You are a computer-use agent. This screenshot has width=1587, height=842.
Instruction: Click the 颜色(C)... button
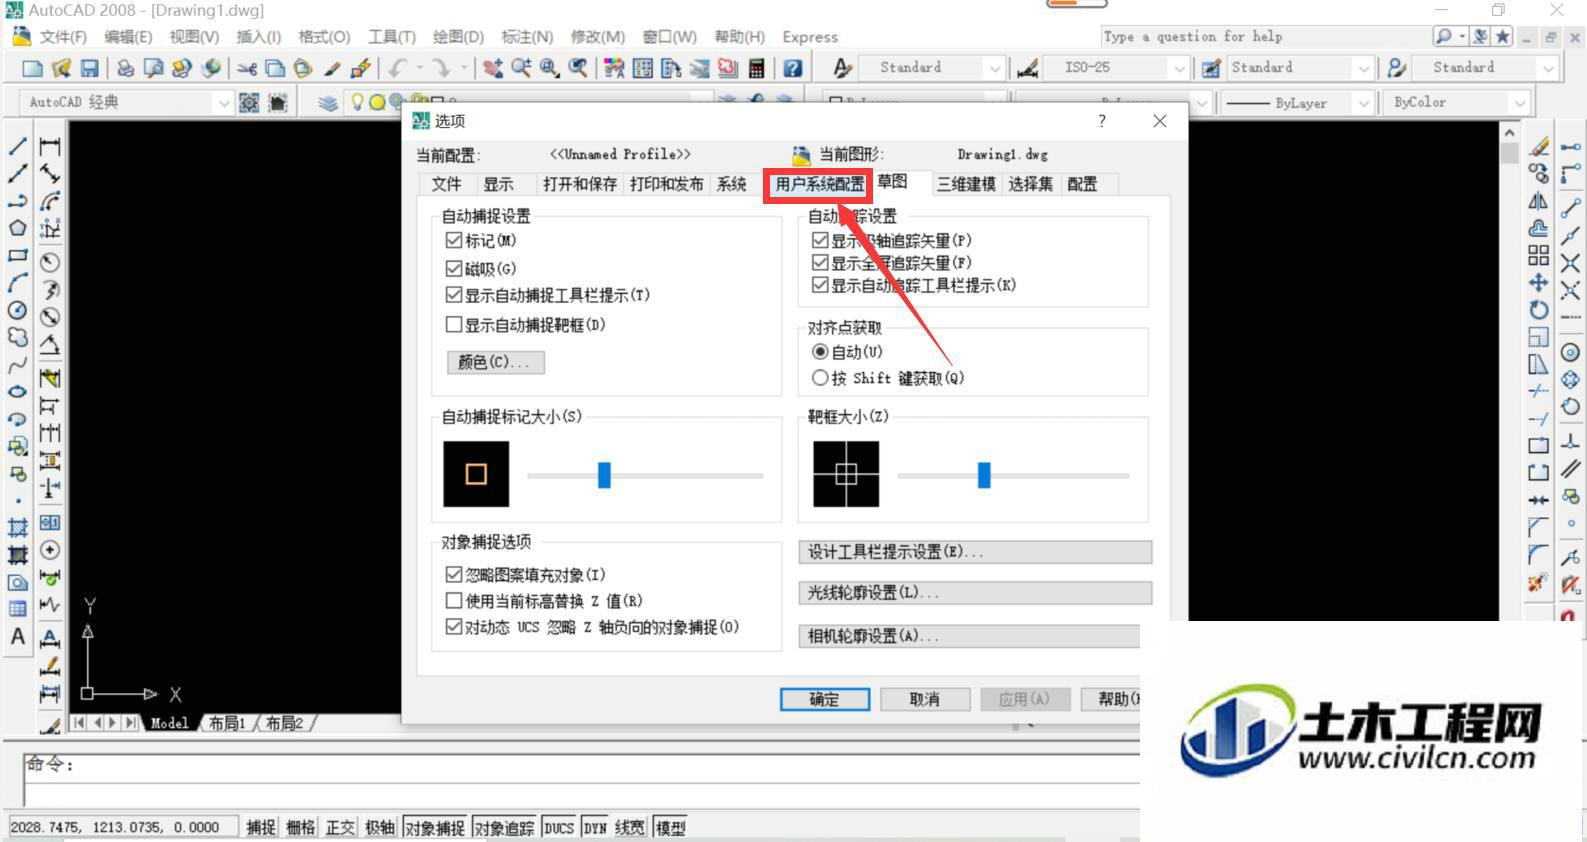click(x=496, y=362)
